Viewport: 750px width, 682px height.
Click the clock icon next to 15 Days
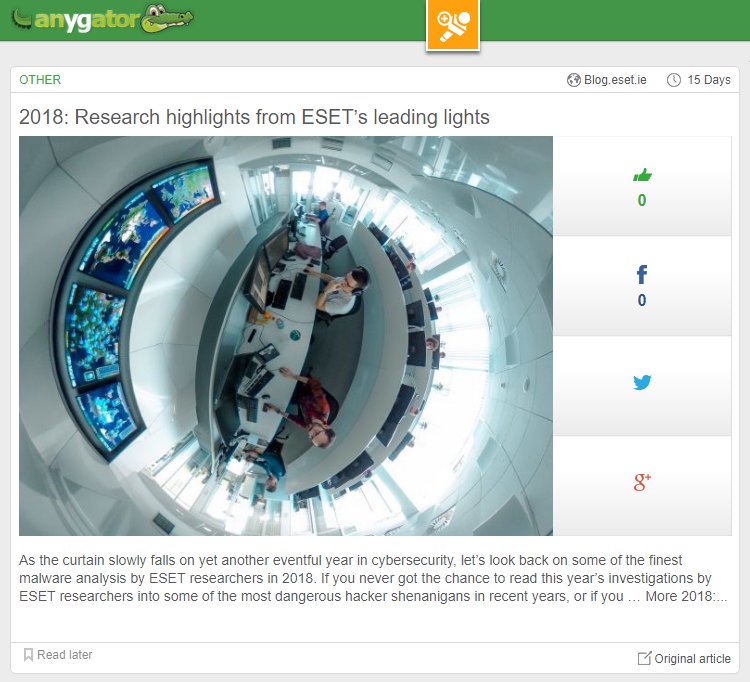tap(673, 80)
